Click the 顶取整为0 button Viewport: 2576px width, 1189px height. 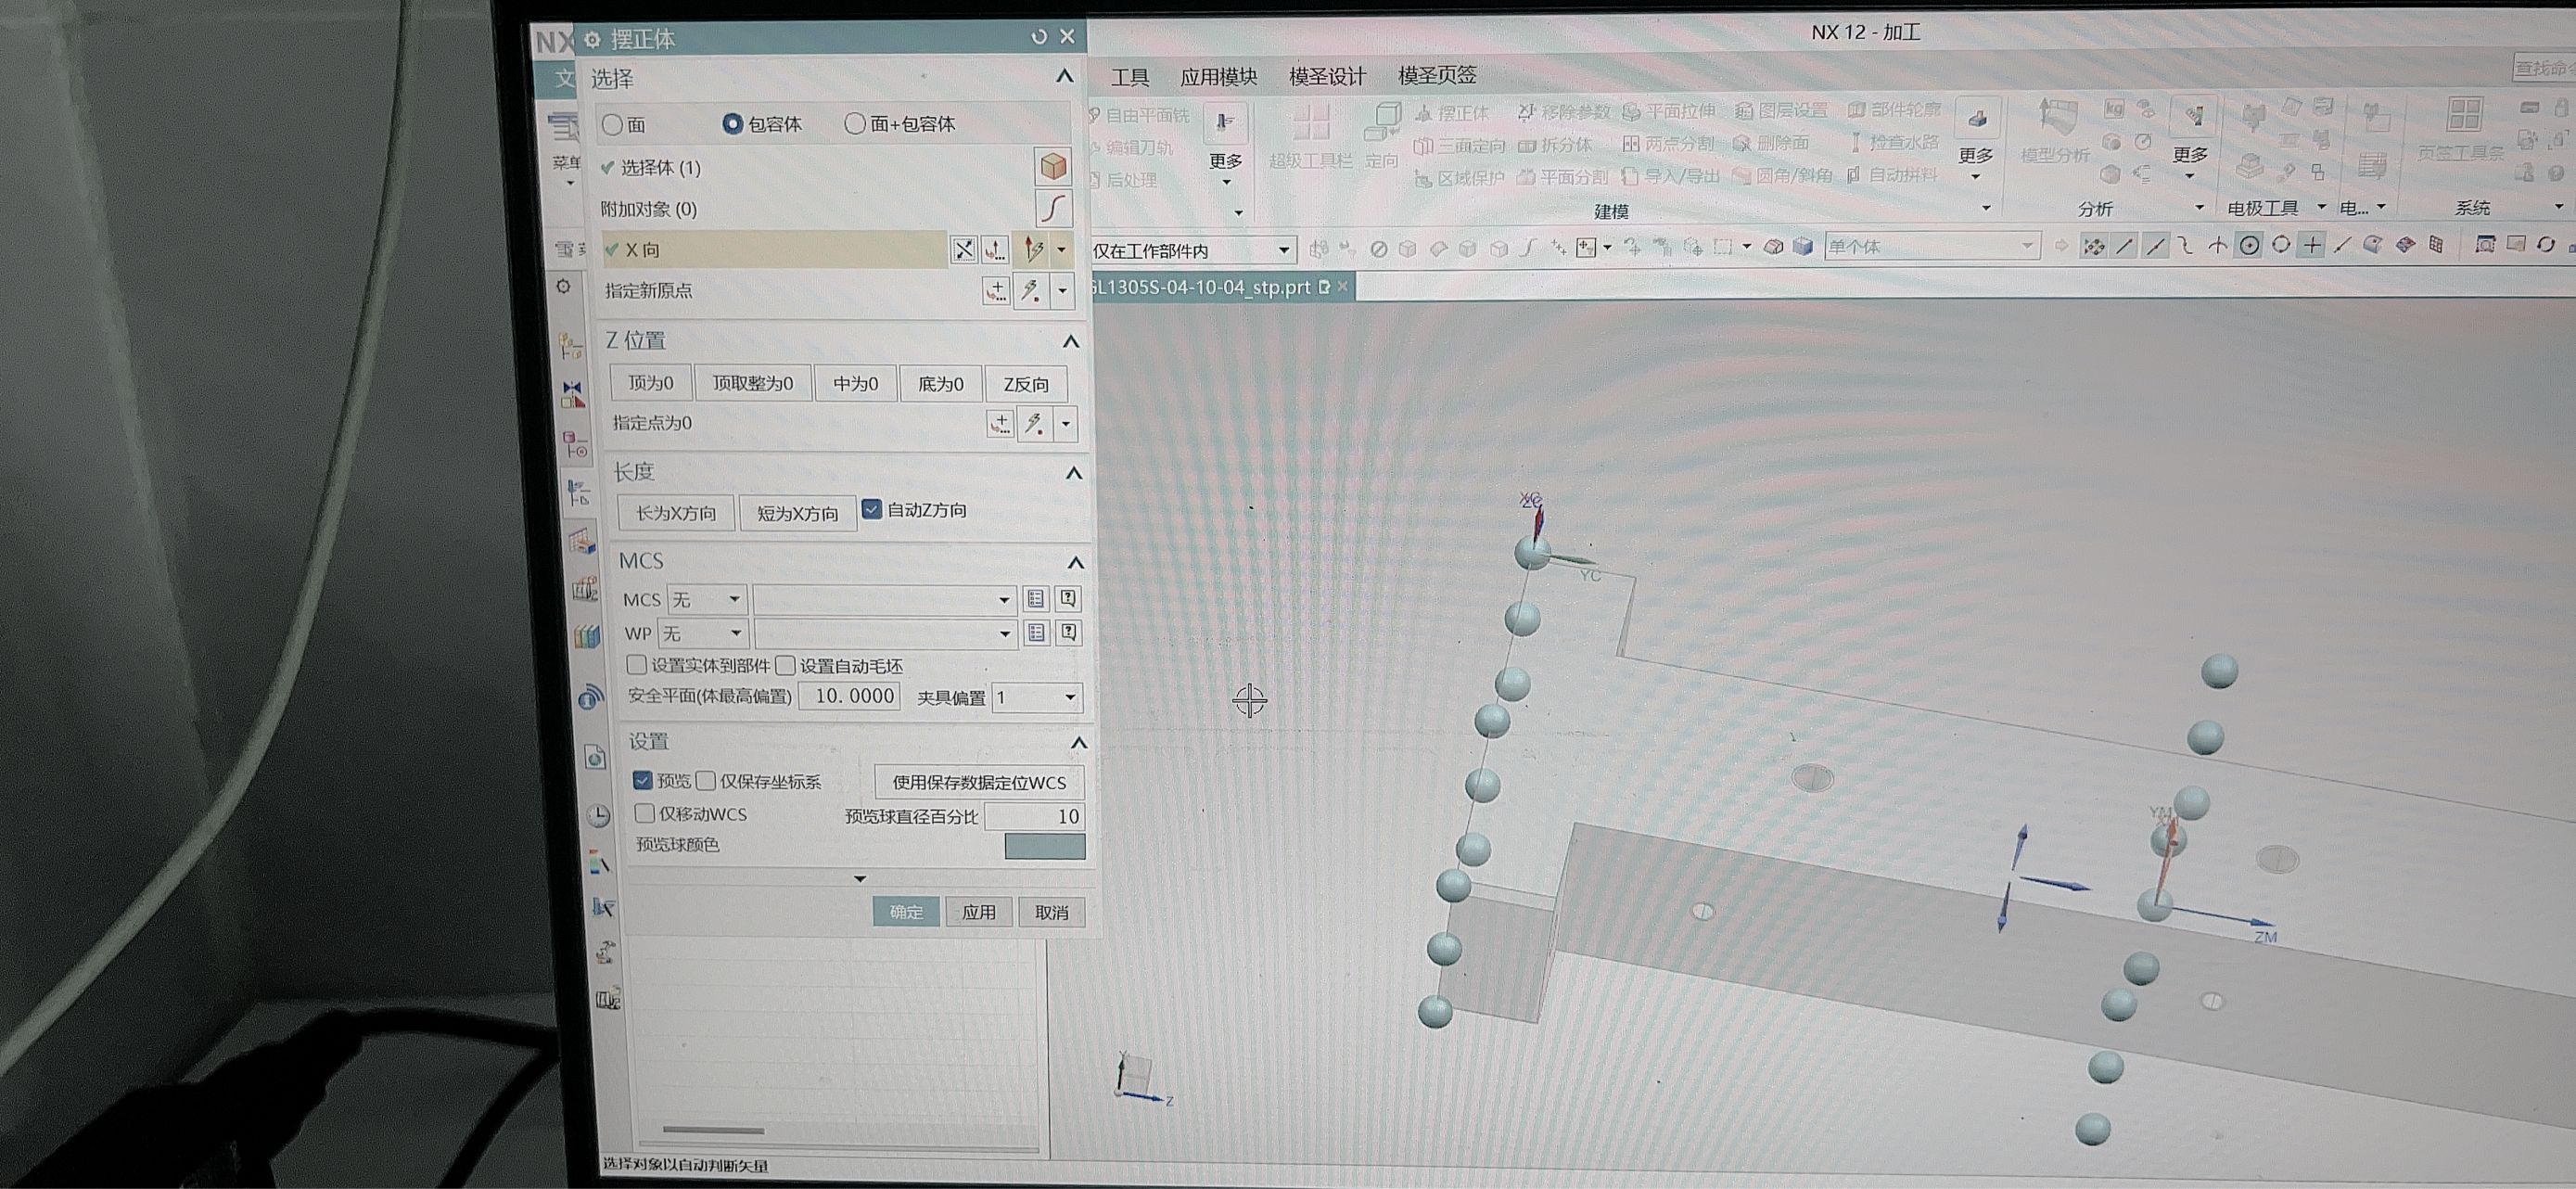click(x=752, y=383)
